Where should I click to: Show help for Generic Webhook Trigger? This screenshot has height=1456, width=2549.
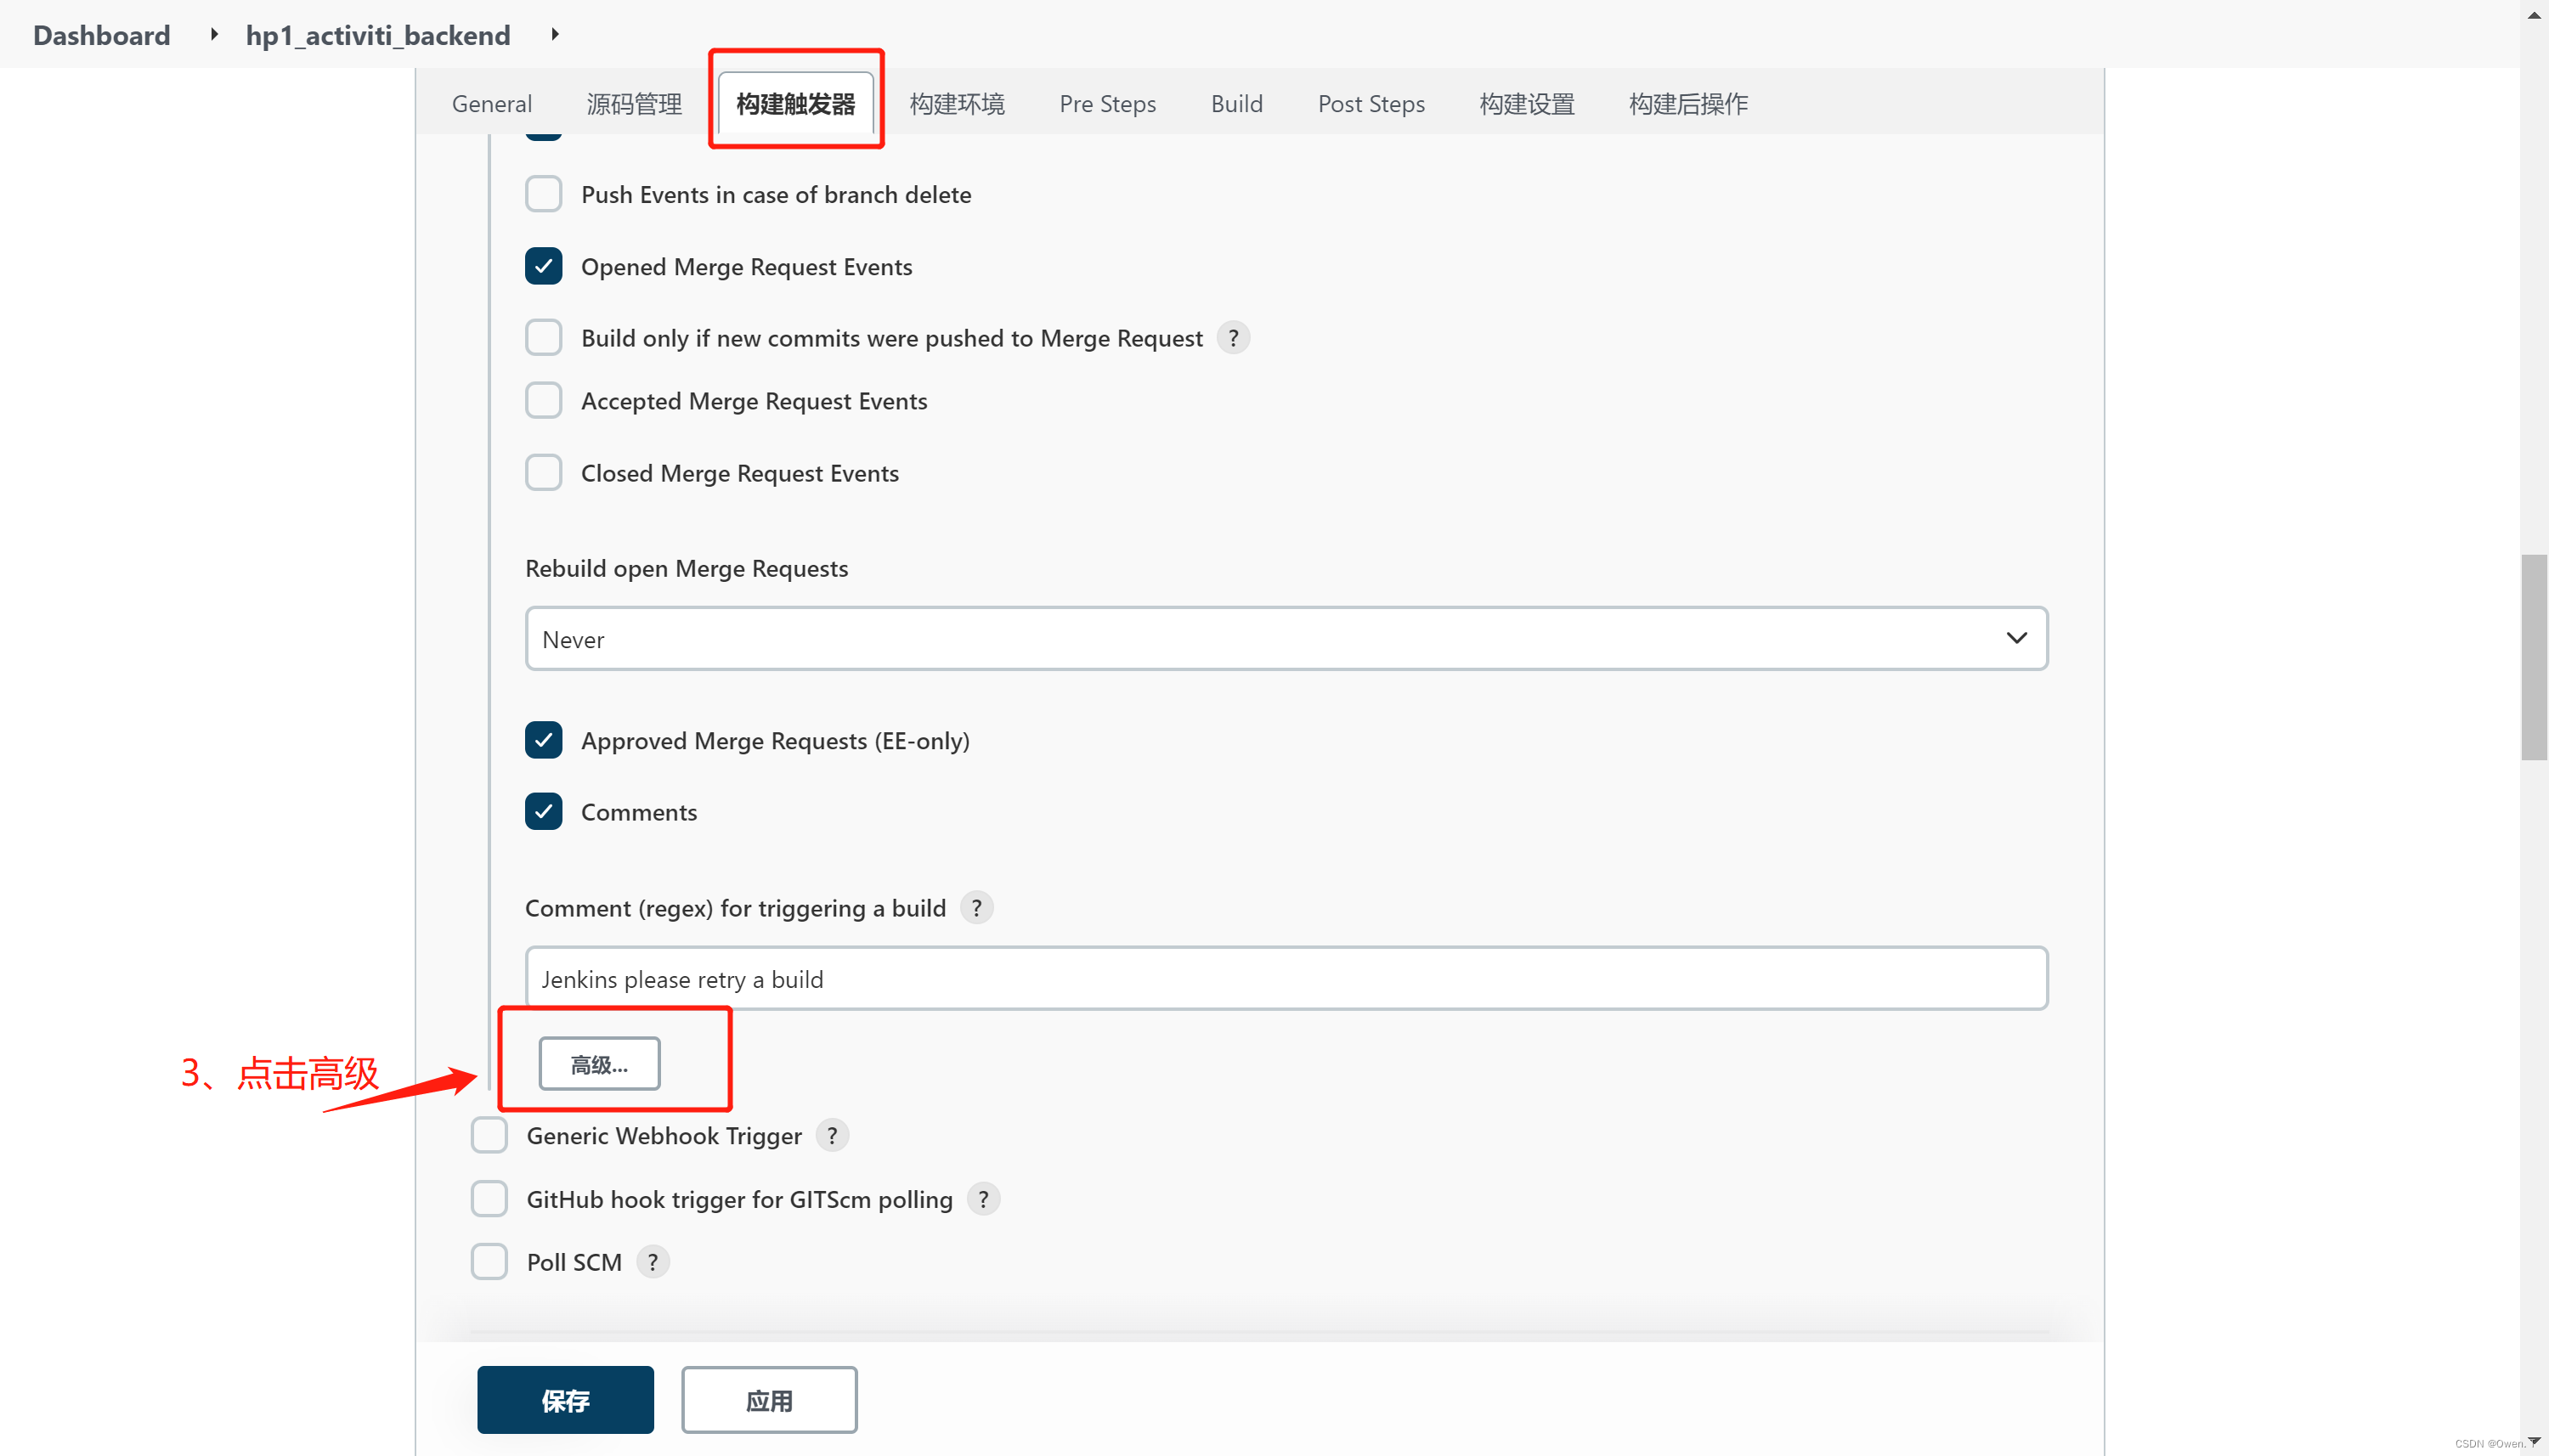(831, 1135)
